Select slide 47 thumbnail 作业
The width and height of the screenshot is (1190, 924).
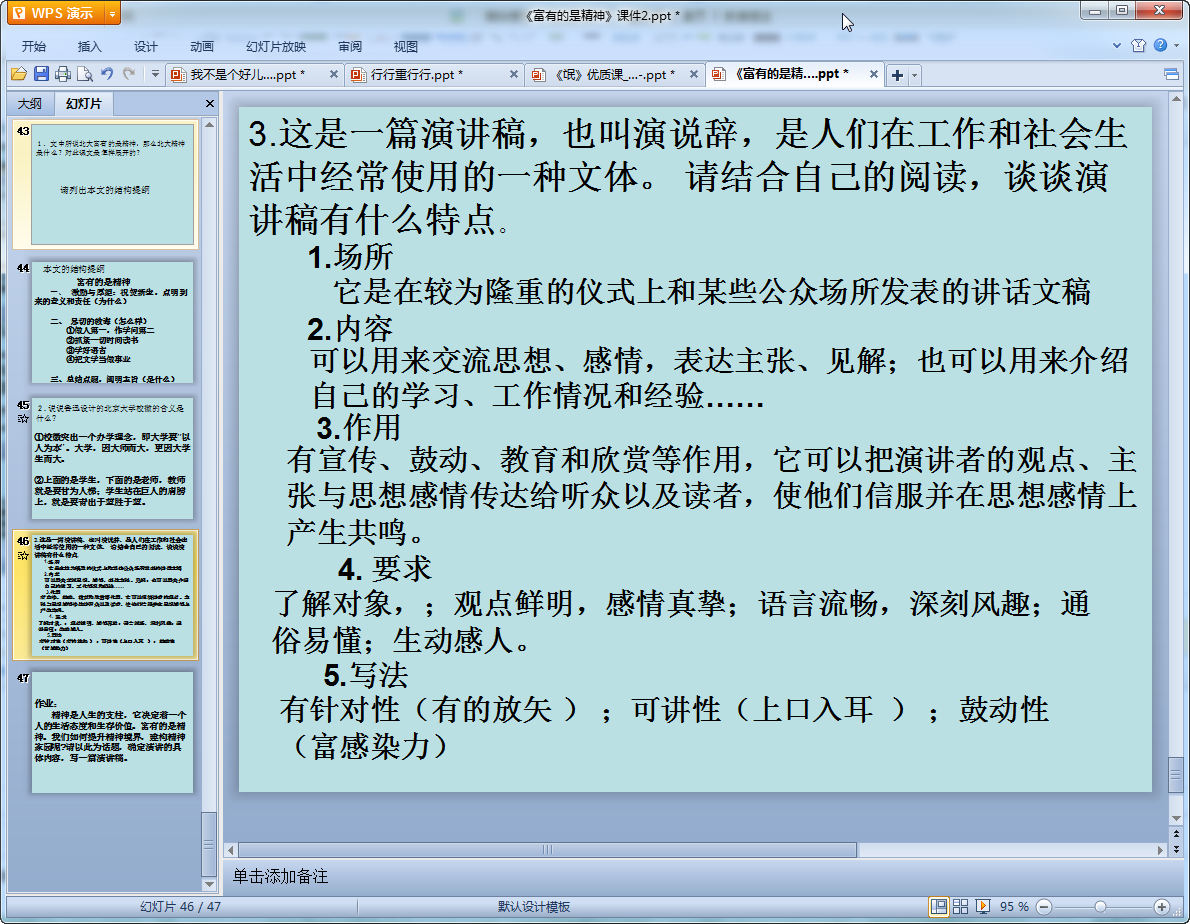[x=112, y=732]
